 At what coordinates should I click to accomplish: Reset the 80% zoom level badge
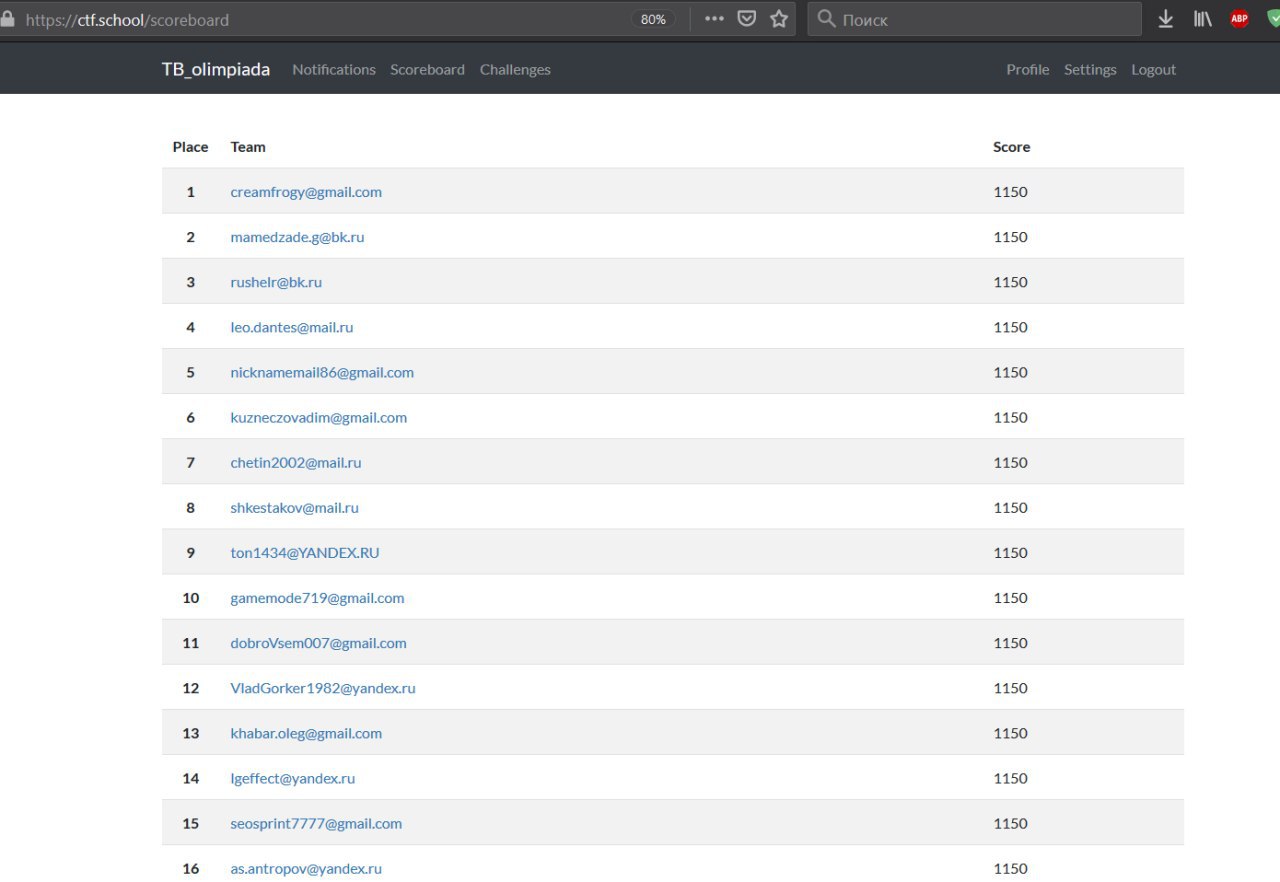653,19
